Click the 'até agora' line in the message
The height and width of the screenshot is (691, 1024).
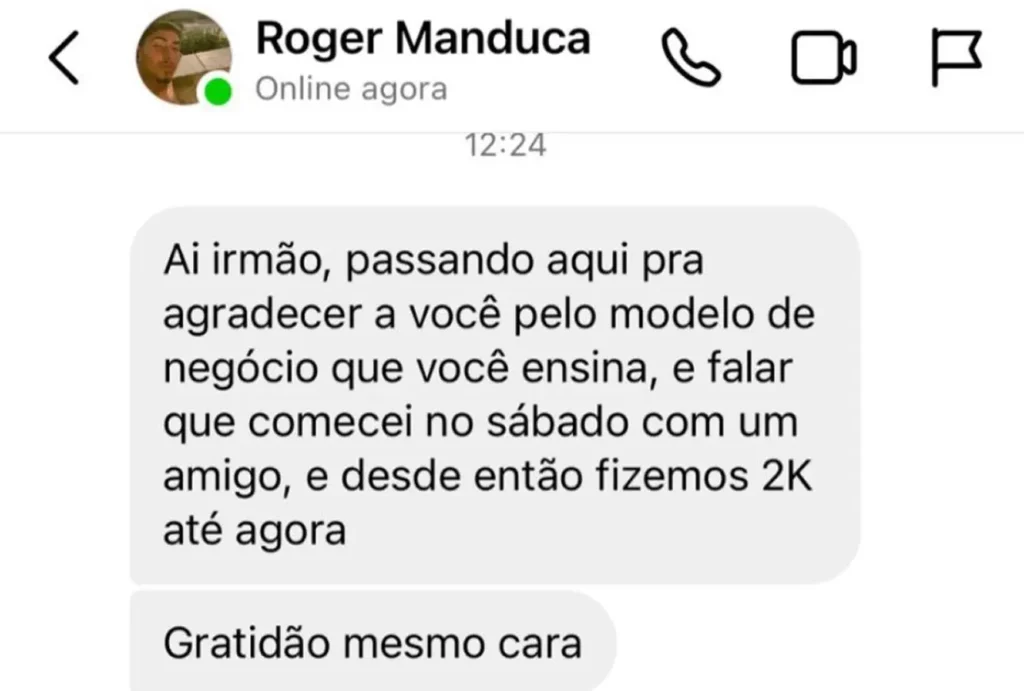255,530
